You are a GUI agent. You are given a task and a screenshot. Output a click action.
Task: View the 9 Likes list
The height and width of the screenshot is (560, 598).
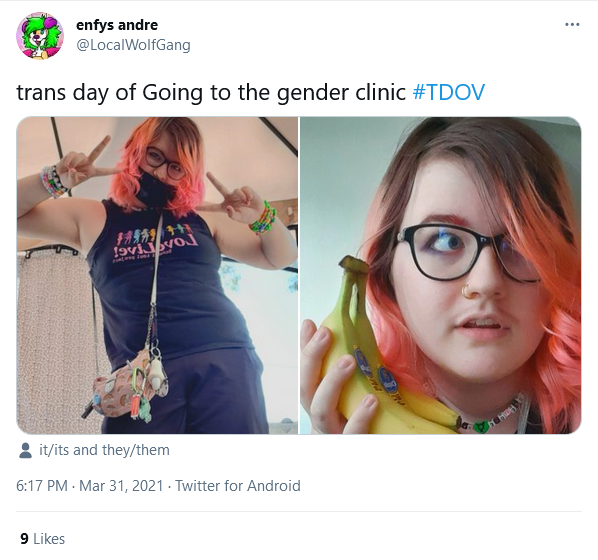point(42,539)
